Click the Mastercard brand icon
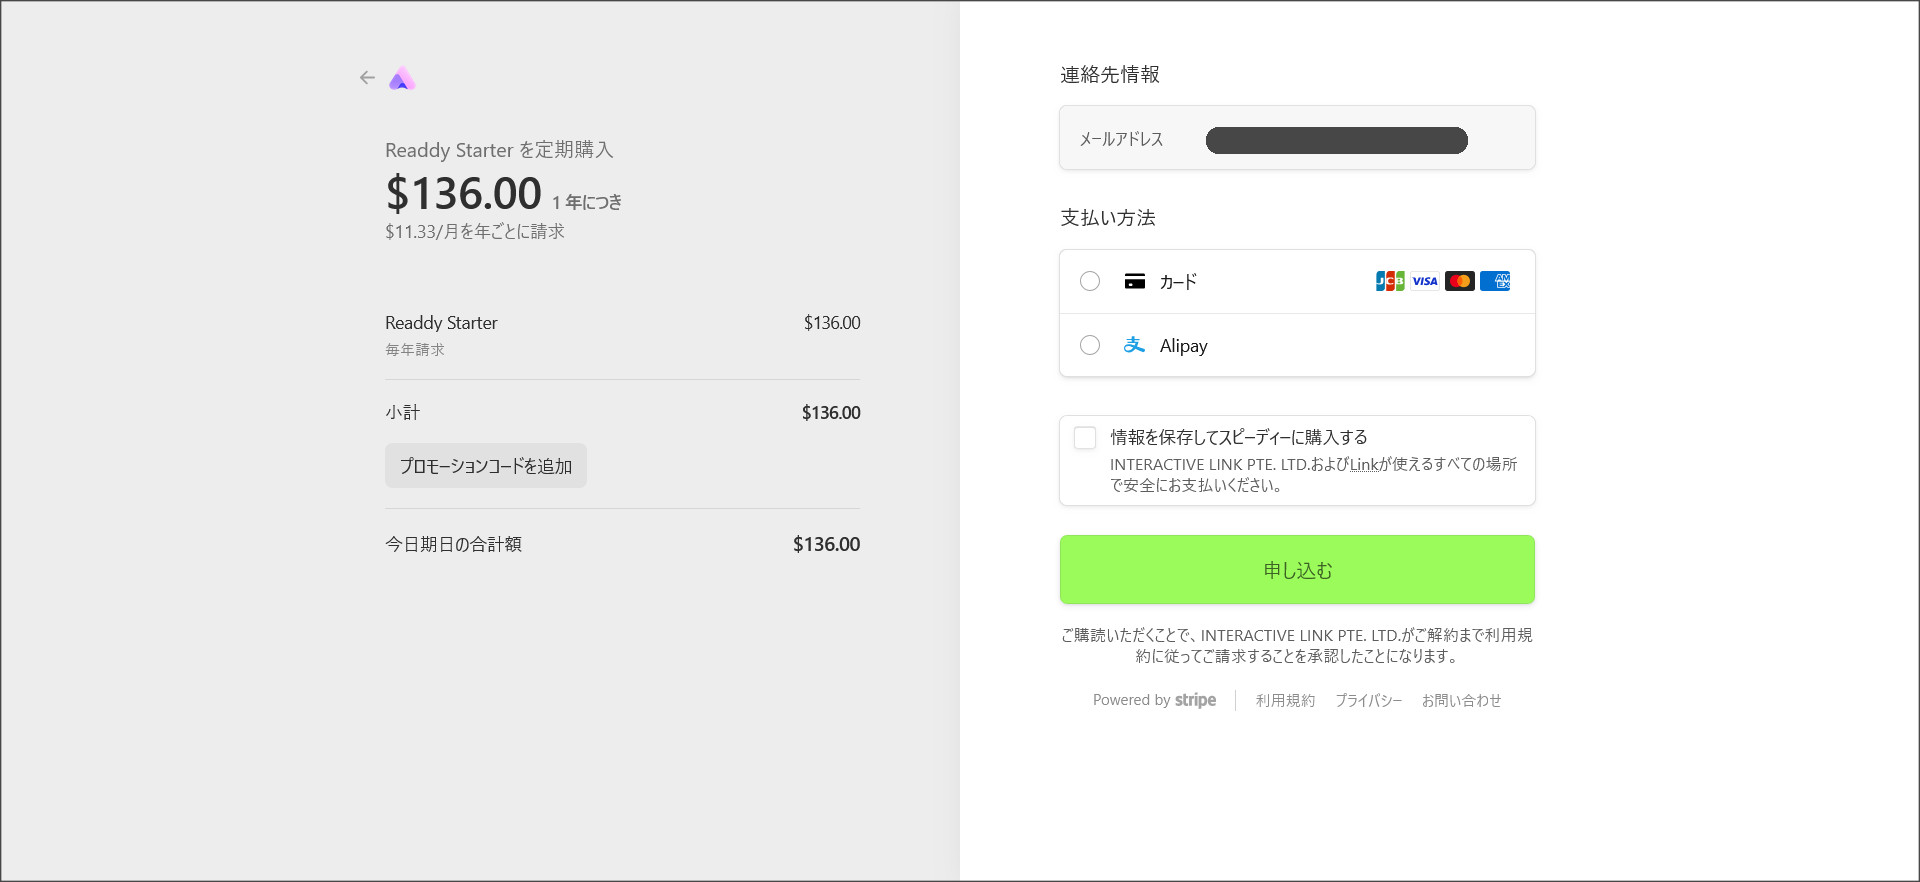 [1459, 281]
